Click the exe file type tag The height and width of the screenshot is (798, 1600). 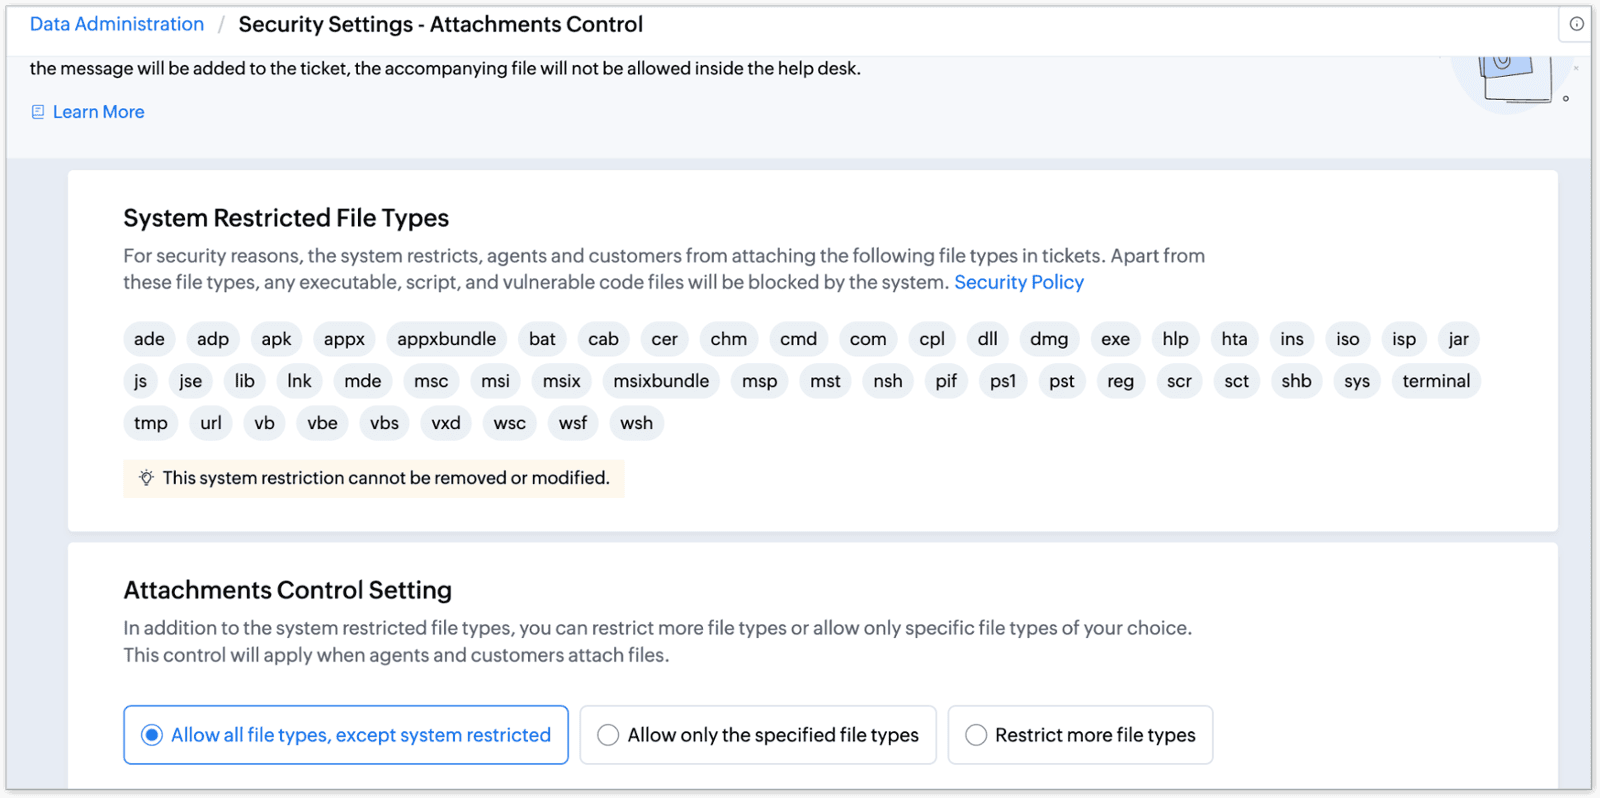[x=1115, y=339]
